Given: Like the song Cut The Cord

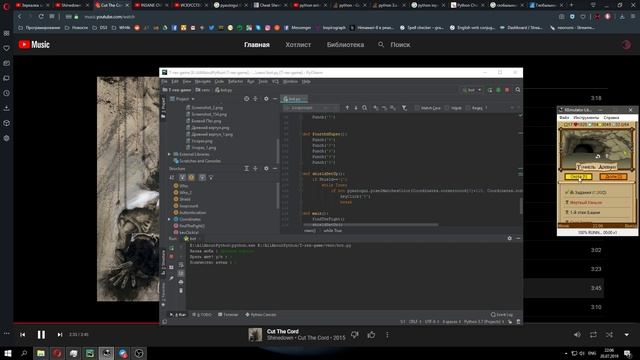Looking at the screenshot, I should tap(371, 335).
